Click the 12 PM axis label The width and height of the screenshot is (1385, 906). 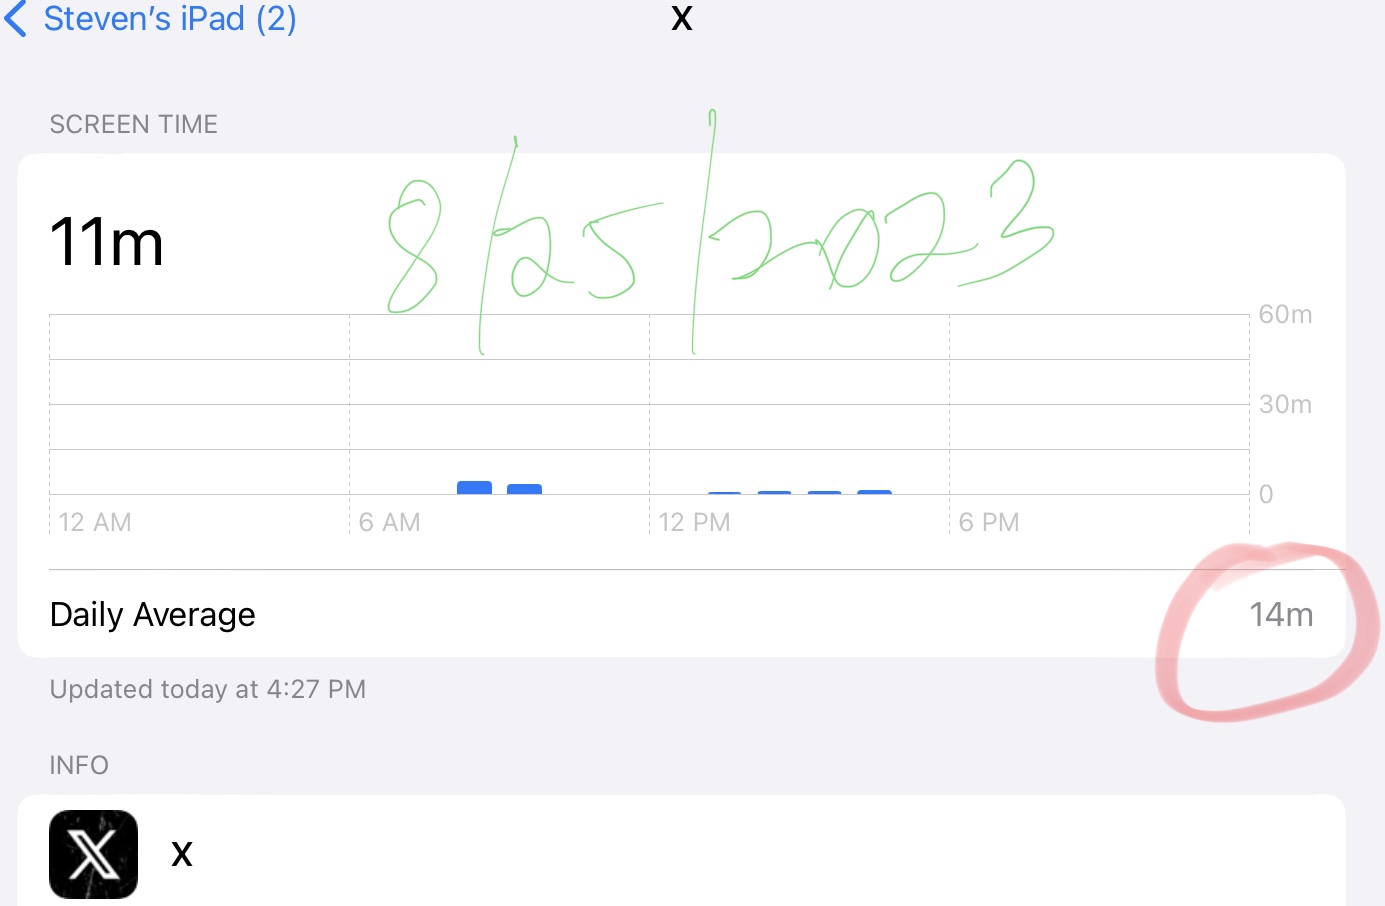pyautogui.click(x=695, y=522)
